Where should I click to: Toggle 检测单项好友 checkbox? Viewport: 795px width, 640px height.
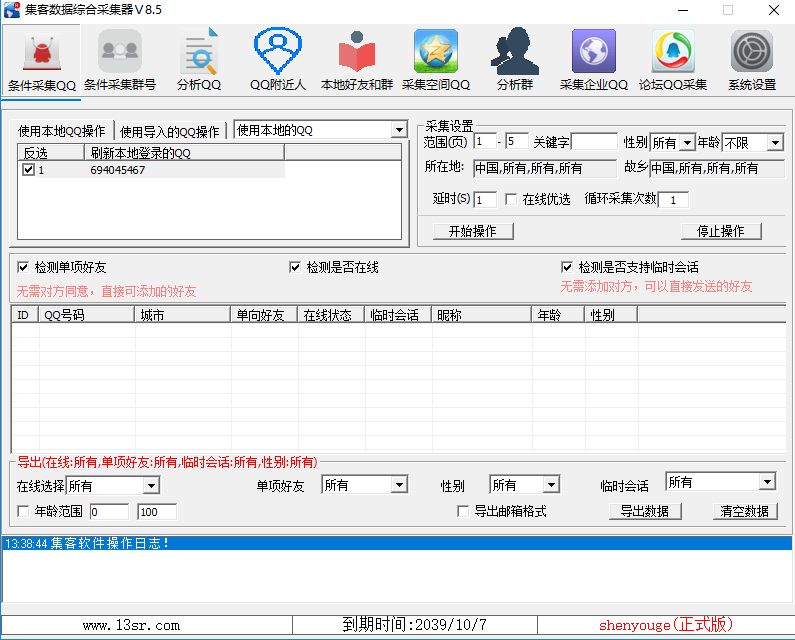click(23, 267)
